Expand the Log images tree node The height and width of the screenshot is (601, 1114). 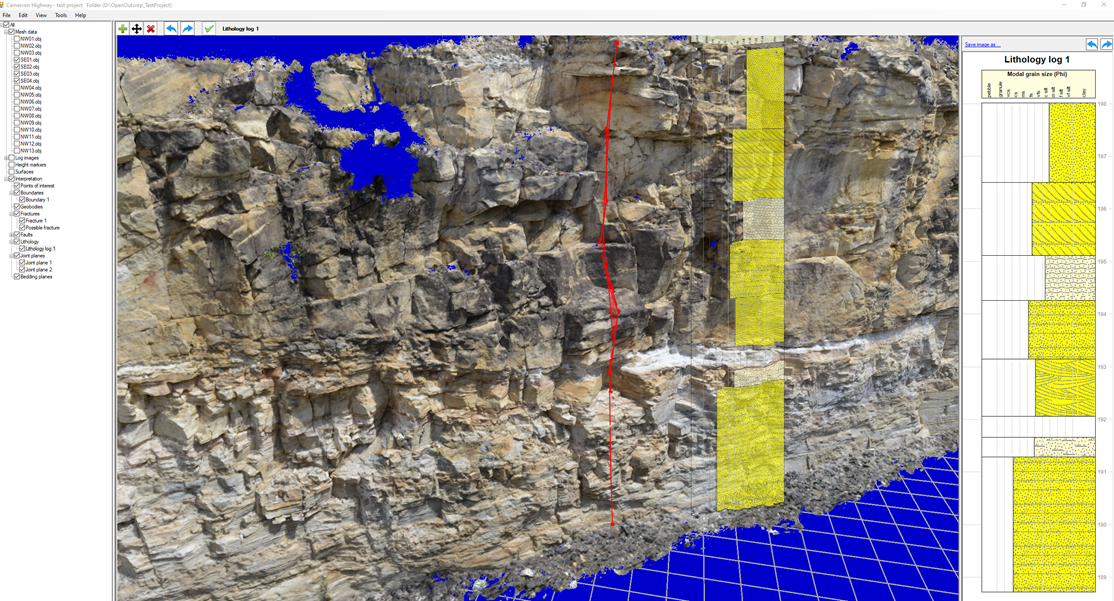(x=6, y=158)
